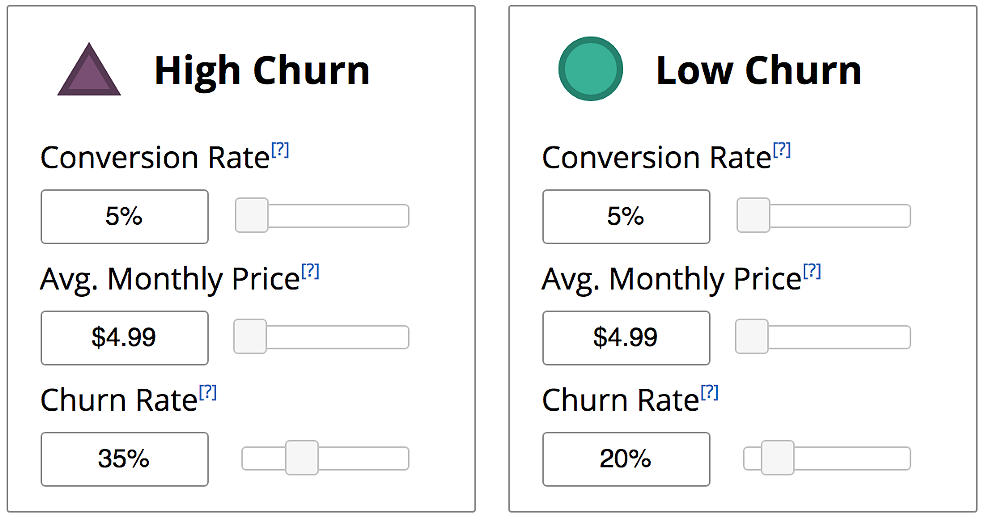This screenshot has width=984, height=519.
Task: Click the High Churn $4.99 monthly price field
Action: click(125, 338)
